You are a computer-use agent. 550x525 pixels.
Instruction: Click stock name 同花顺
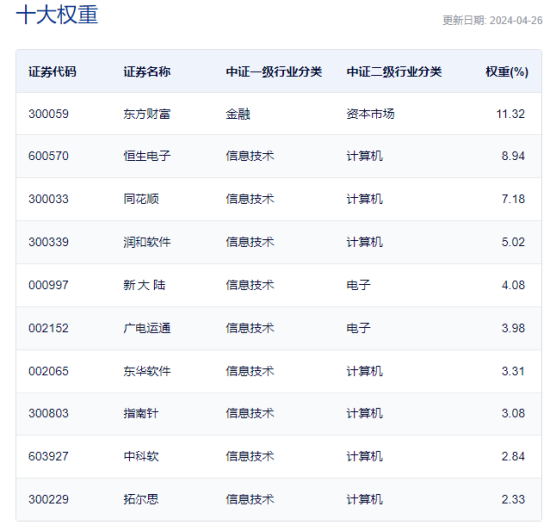pos(141,199)
